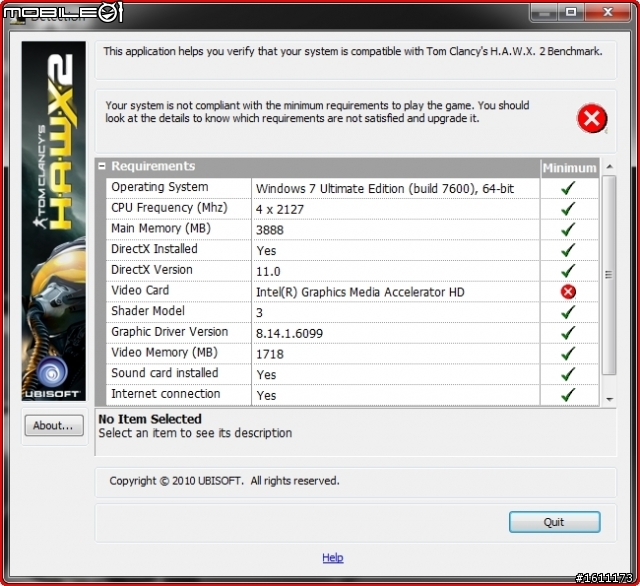Click the red error icon beside compliance message
Viewport: 640px width, 586px height.
[591, 118]
